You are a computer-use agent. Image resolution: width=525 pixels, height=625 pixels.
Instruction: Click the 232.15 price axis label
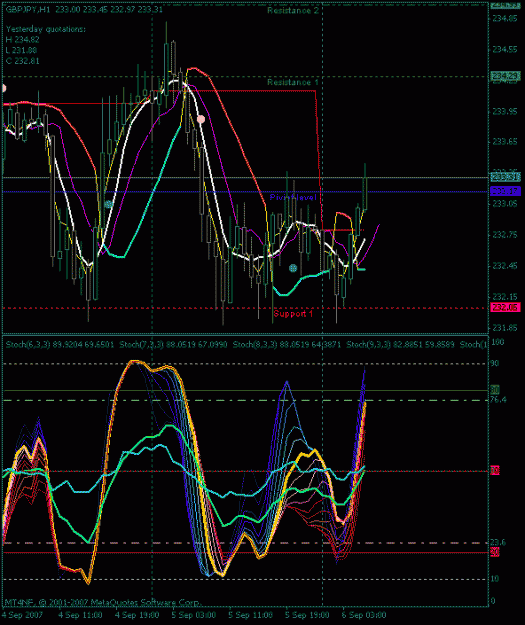(x=505, y=297)
